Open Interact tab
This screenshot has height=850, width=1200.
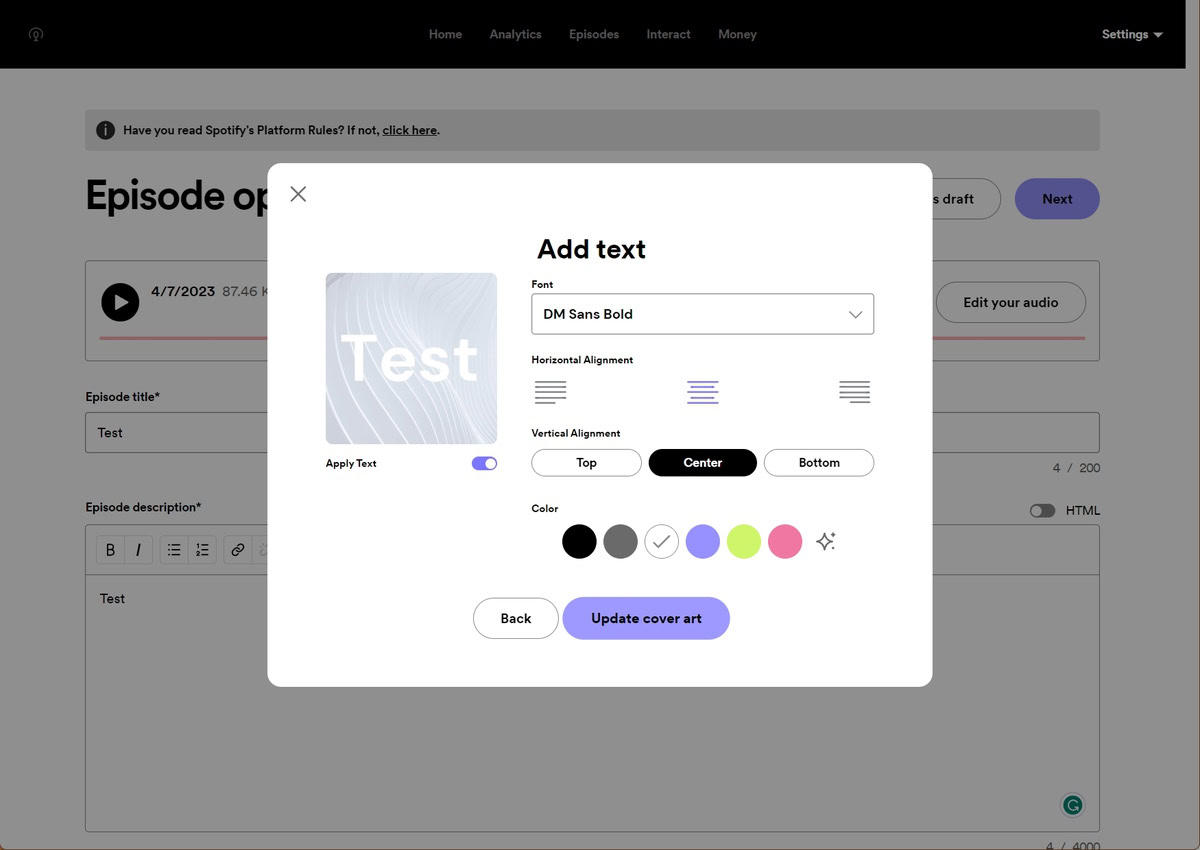668,34
